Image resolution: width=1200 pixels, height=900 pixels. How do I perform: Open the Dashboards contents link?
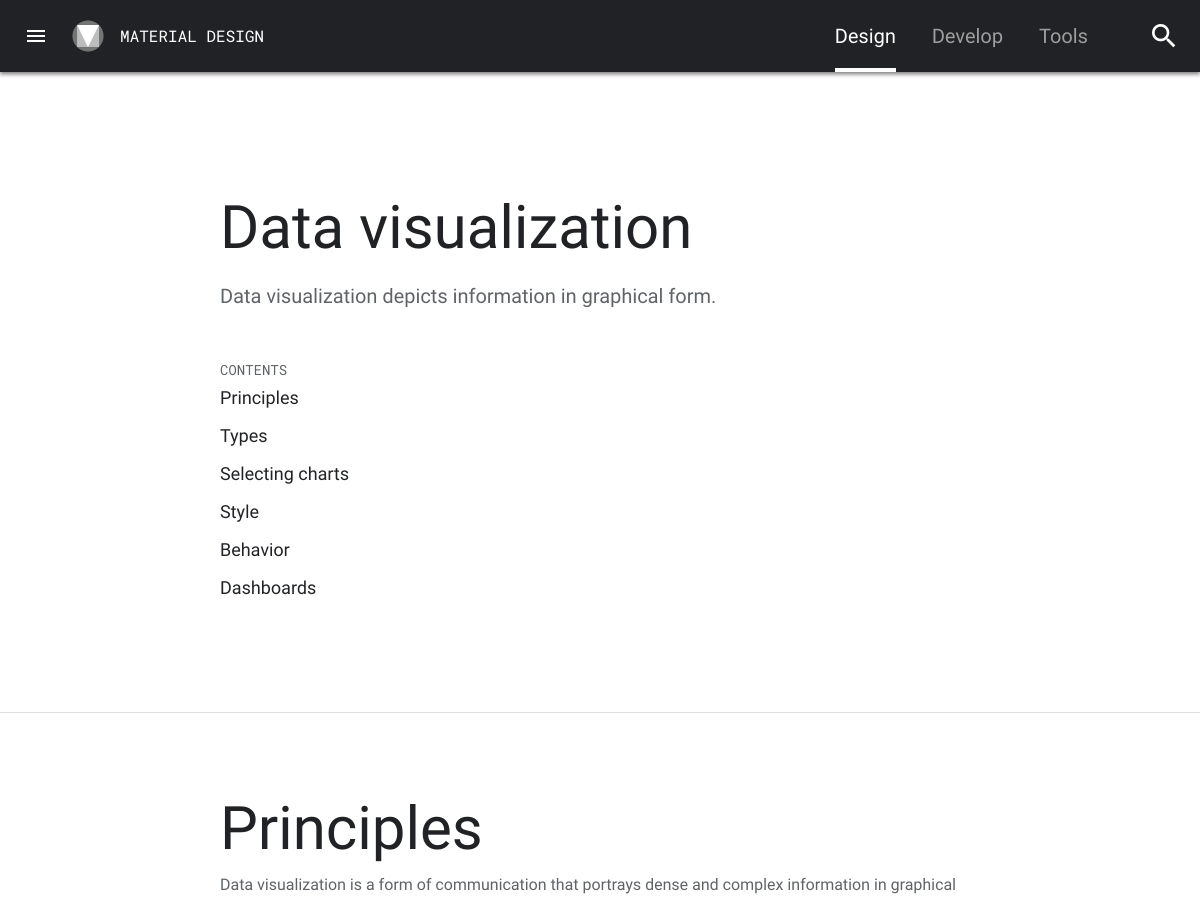coord(267,588)
